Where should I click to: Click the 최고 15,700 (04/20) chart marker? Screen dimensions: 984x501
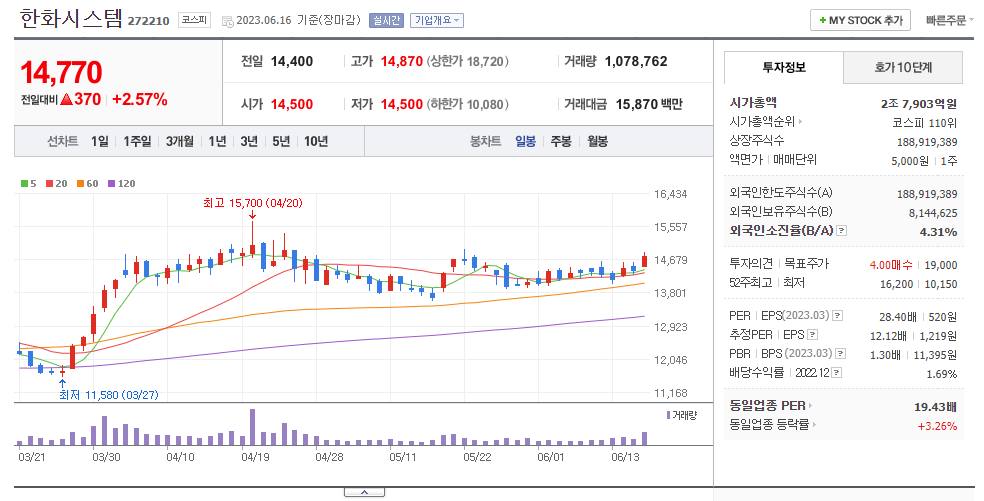tap(252, 203)
